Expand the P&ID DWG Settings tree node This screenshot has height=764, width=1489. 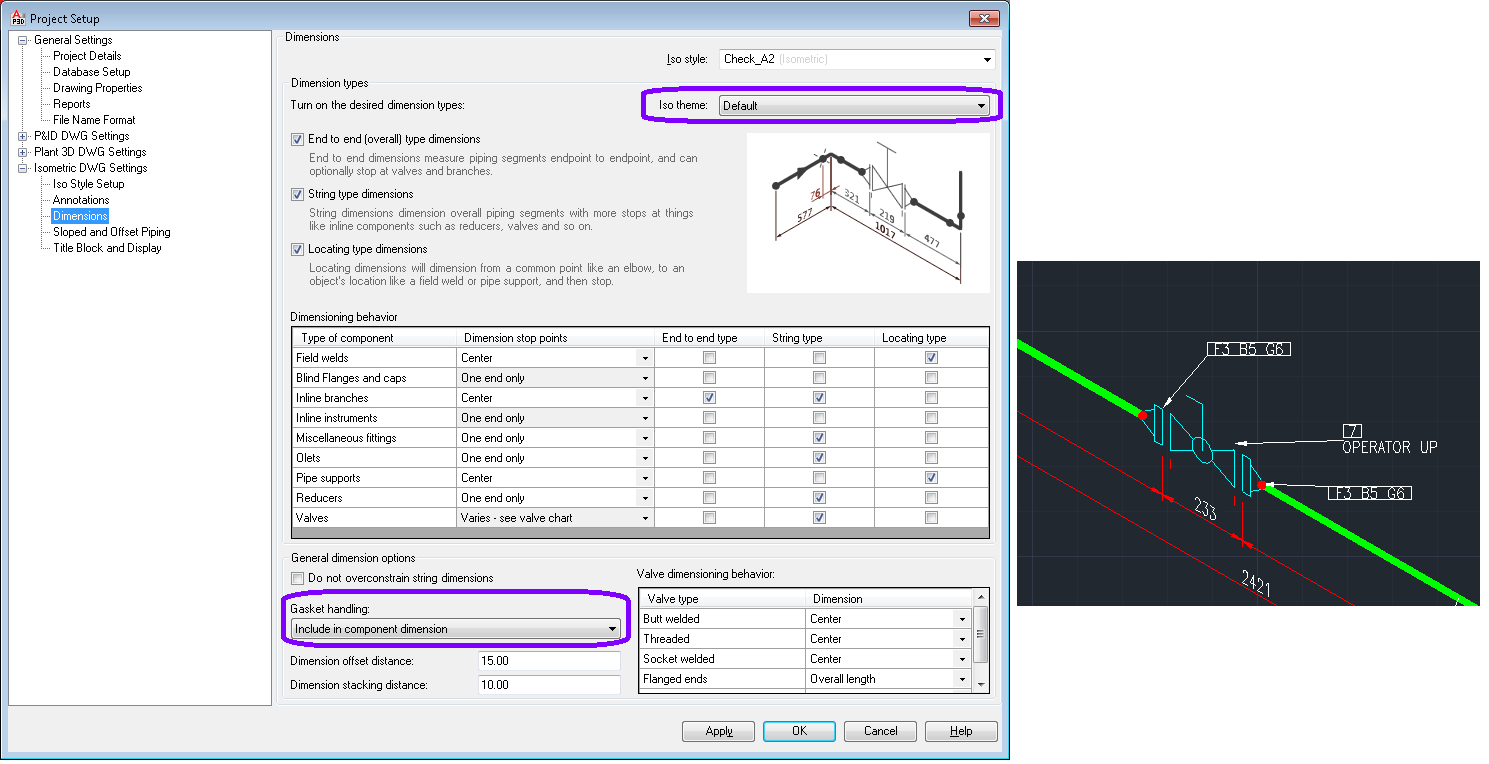pyautogui.click(x=22, y=135)
